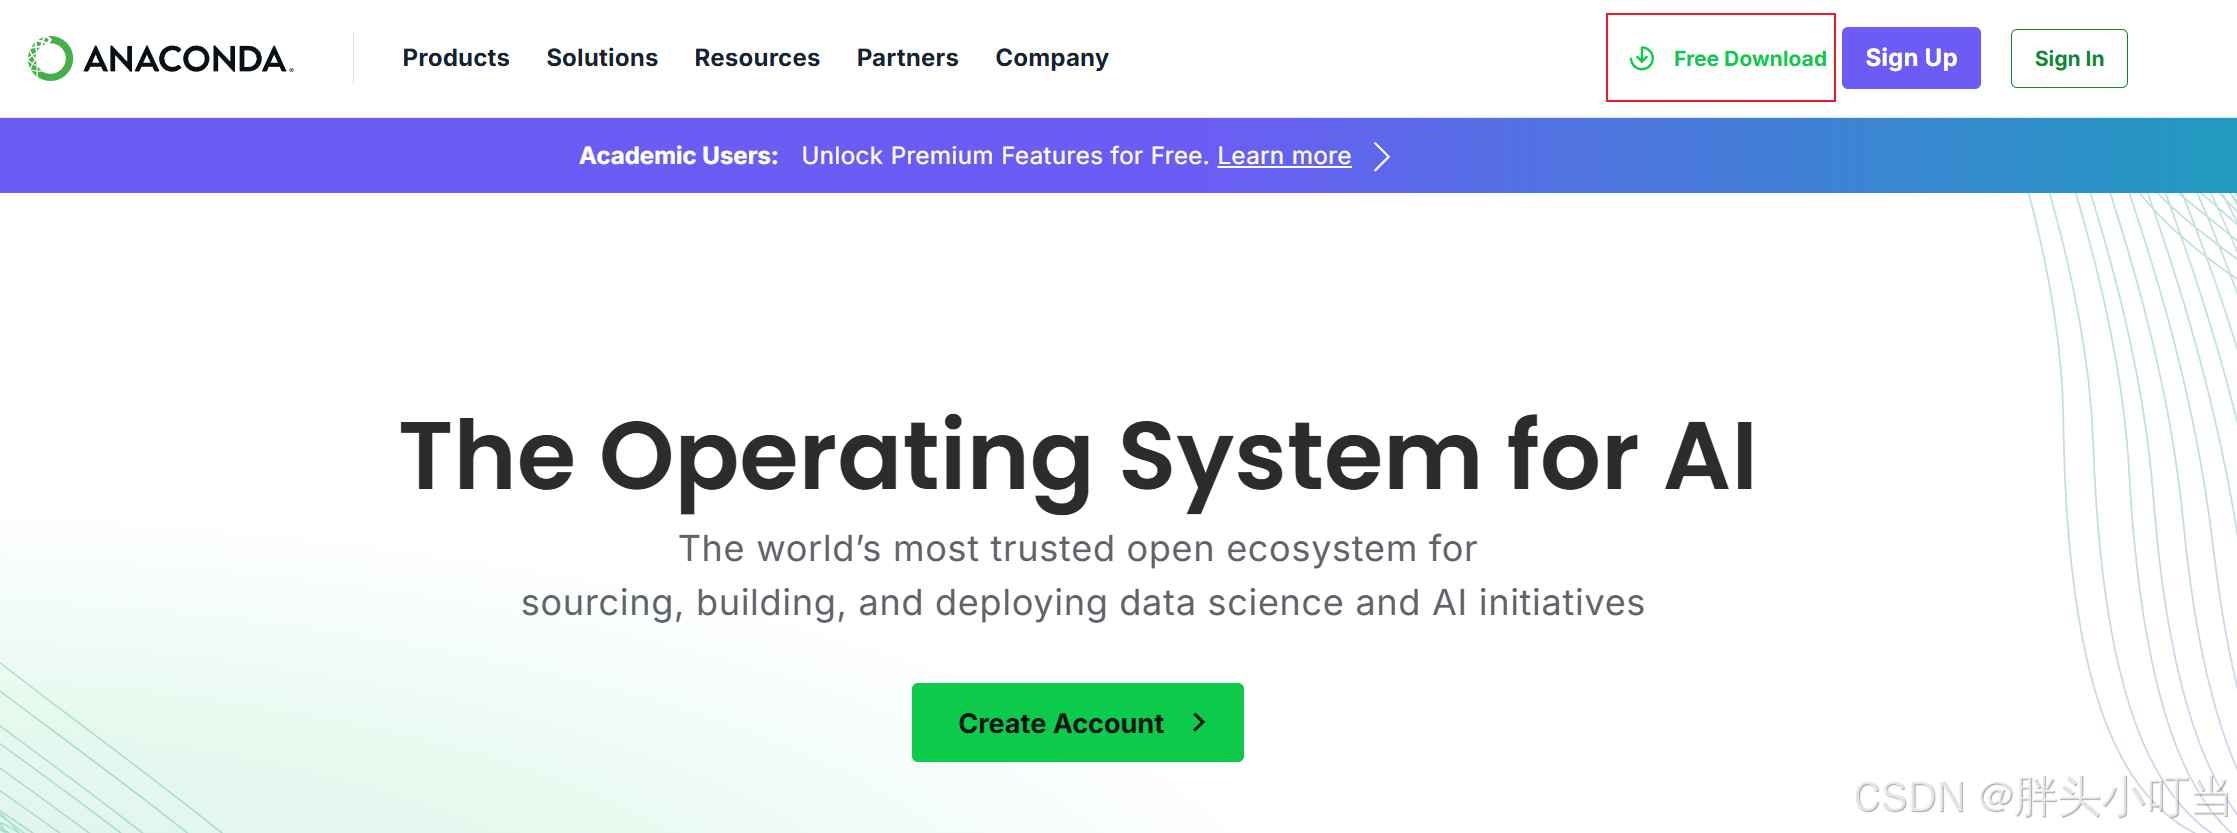Click the text Unlock Premium Features for Free

pyautogui.click(x=1005, y=156)
